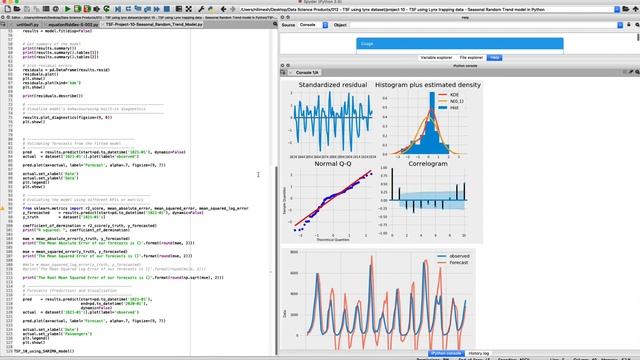Switch to the IPython console tab
Viewport: 640px width, 360px height.
(x=446, y=353)
